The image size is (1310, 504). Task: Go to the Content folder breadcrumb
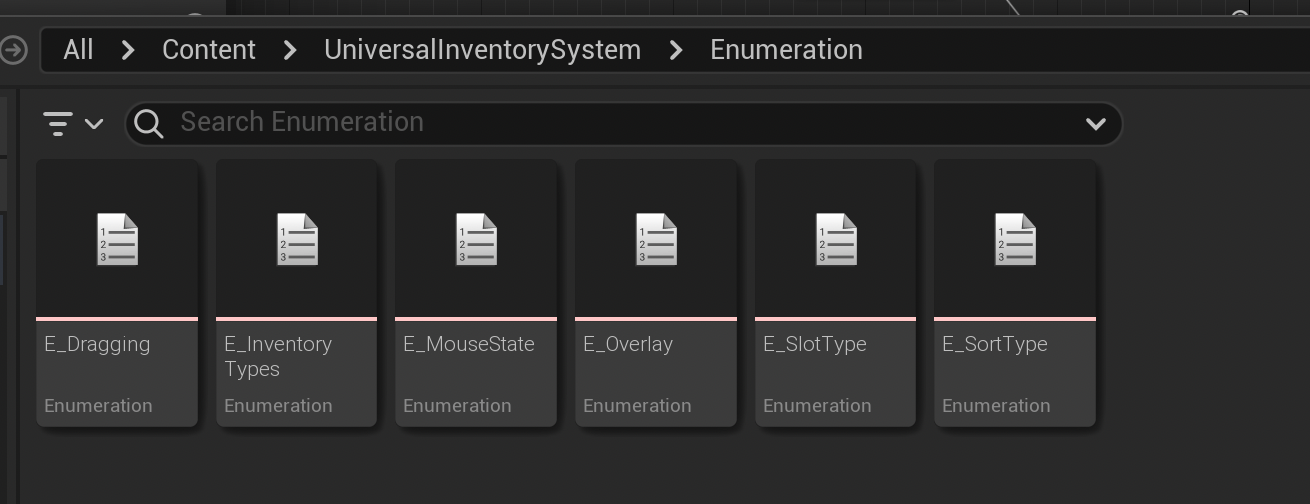pyautogui.click(x=209, y=50)
